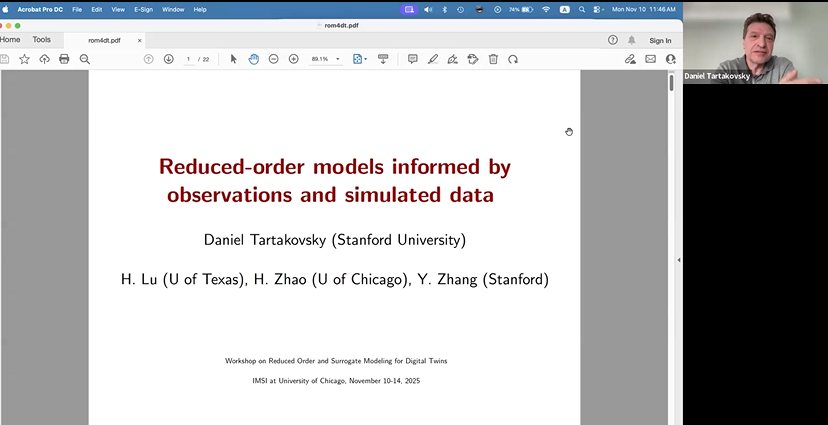Click the upload to cloud icon

tap(44, 59)
